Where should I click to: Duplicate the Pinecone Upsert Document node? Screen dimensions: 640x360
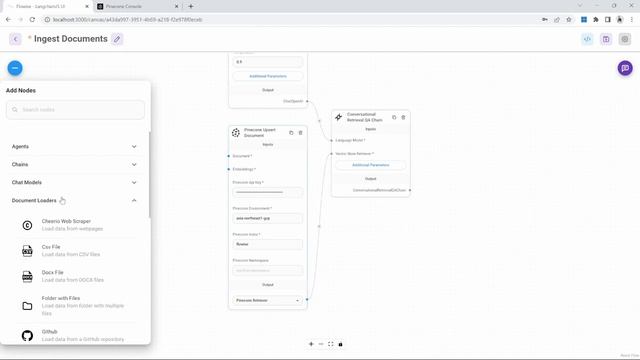pos(291,133)
